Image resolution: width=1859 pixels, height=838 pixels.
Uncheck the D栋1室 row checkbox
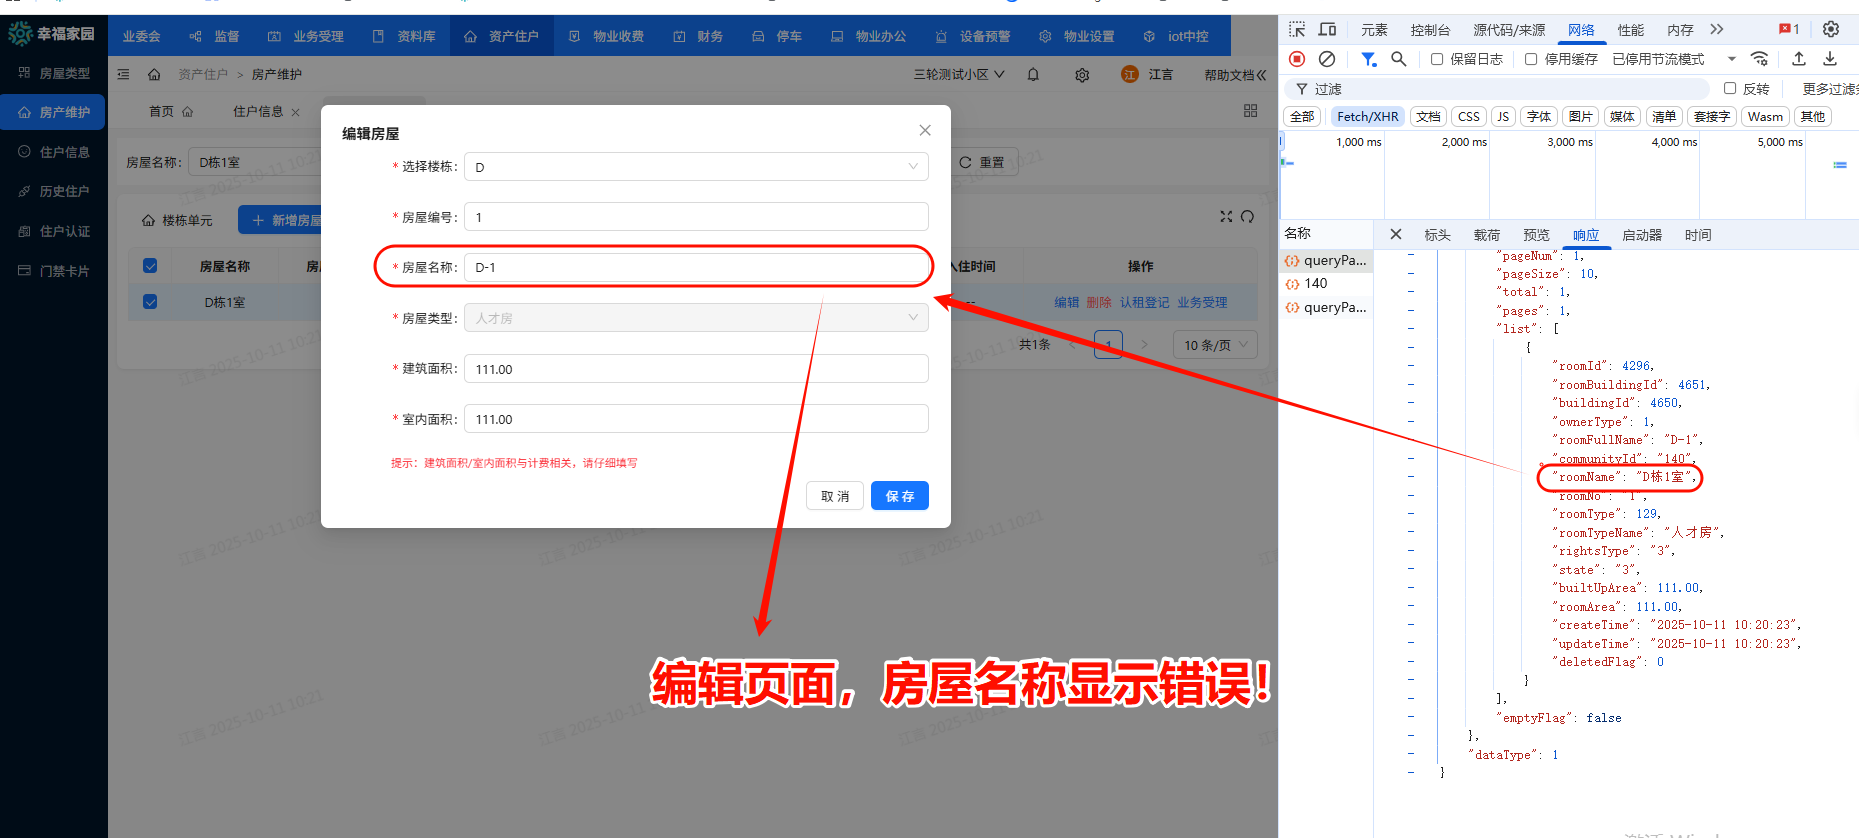(x=150, y=301)
